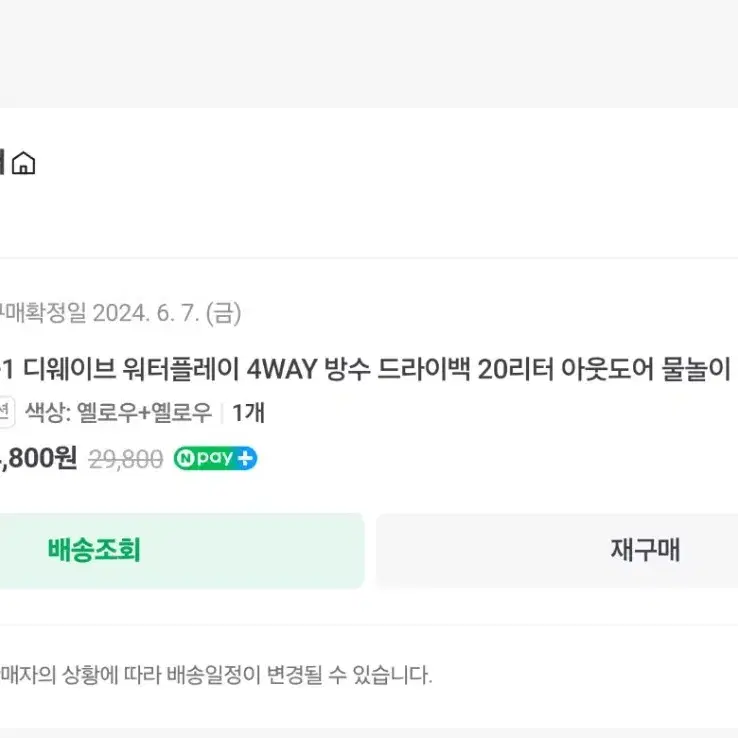The width and height of the screenshot is (738, 738).
Task: Click the 드라이백 20리터 part of title
Action: pyautogui.click(x=465, y=369)
